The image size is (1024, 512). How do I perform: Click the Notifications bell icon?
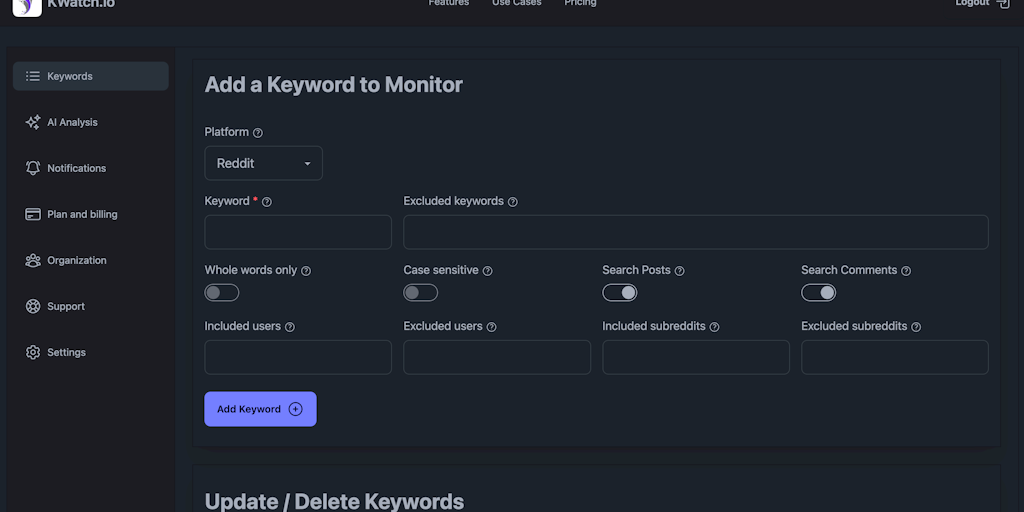[x=33, y=168]
